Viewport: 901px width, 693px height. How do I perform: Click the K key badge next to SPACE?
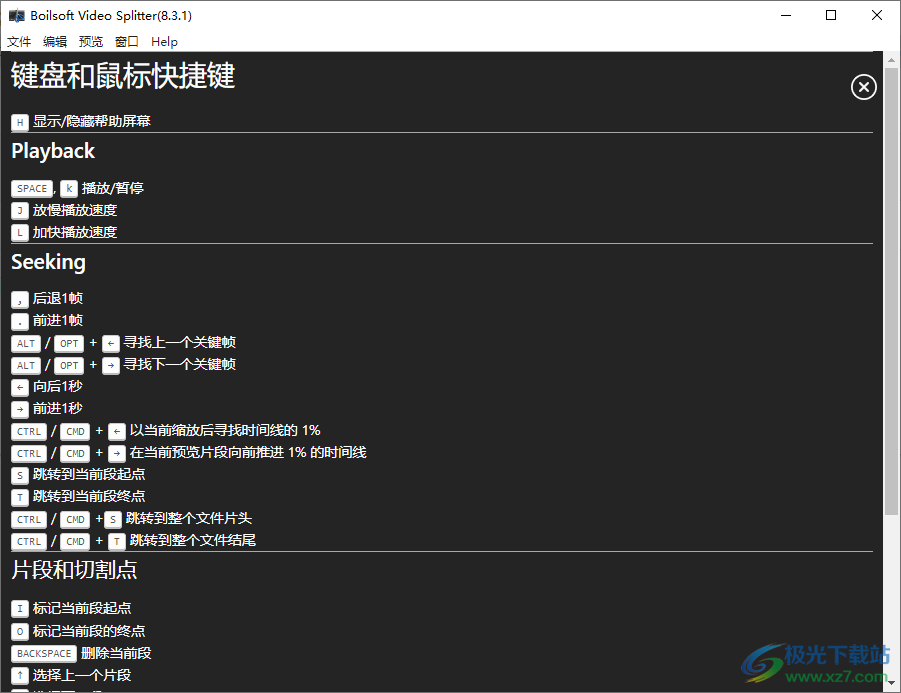coord(68,188)
